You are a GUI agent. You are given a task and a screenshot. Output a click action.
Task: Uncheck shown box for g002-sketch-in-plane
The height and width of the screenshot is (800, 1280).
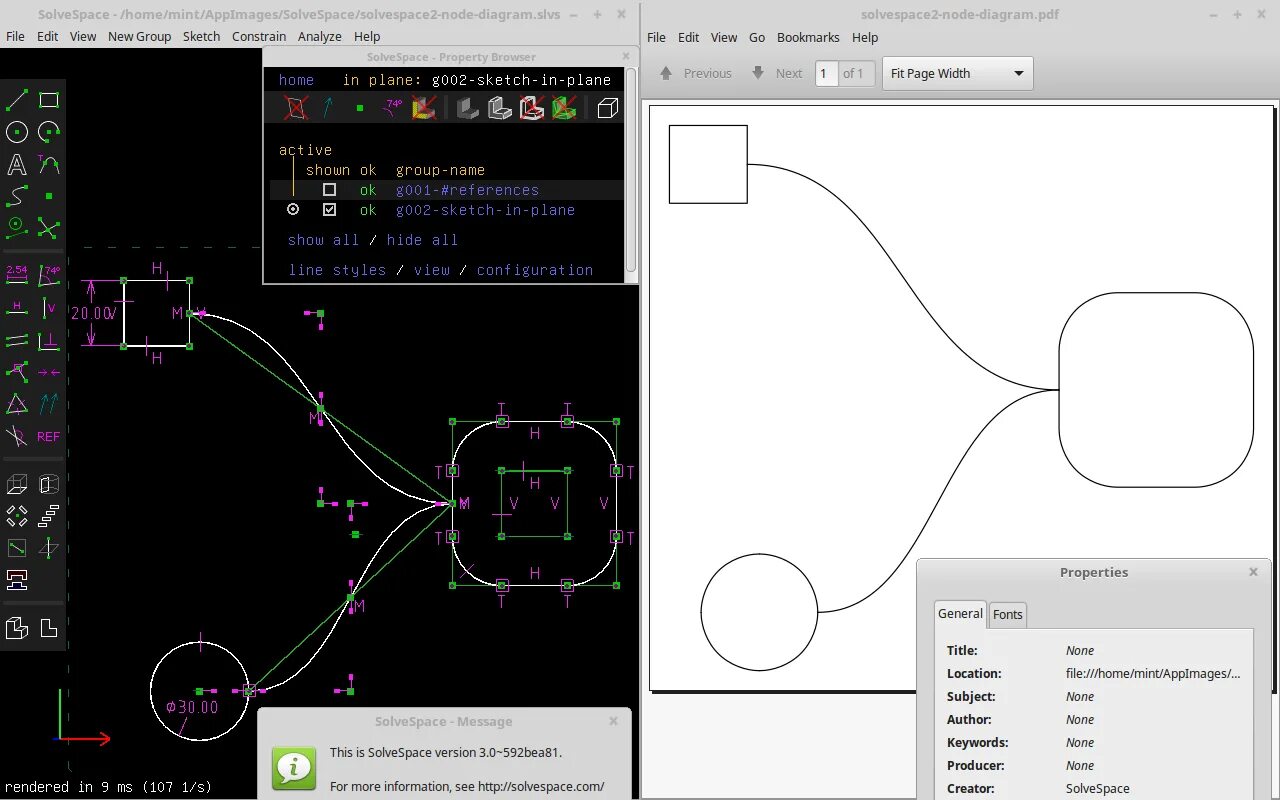click(329, 210)
